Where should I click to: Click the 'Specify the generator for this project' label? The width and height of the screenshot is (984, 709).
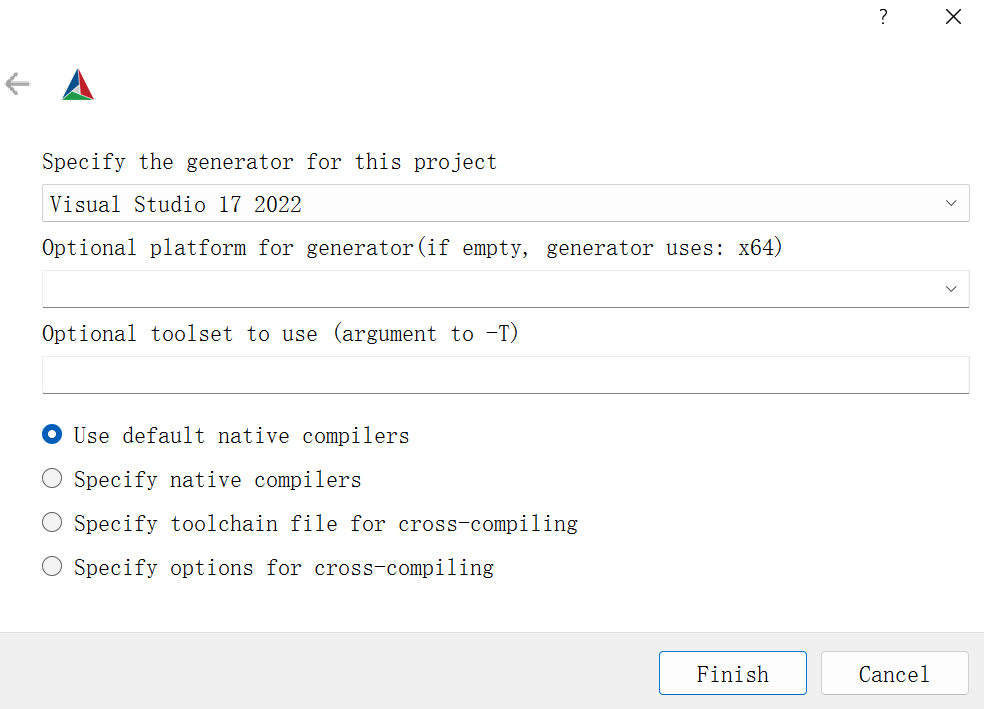pos(269,162)
